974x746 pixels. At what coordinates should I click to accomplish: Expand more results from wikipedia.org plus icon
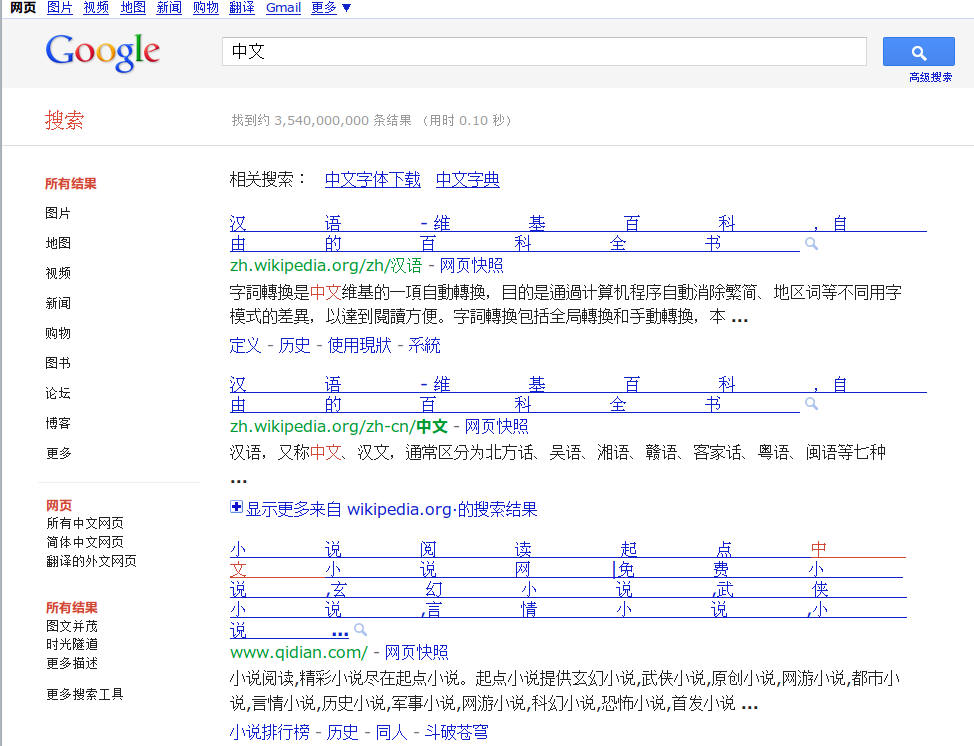tap(236, 507)
